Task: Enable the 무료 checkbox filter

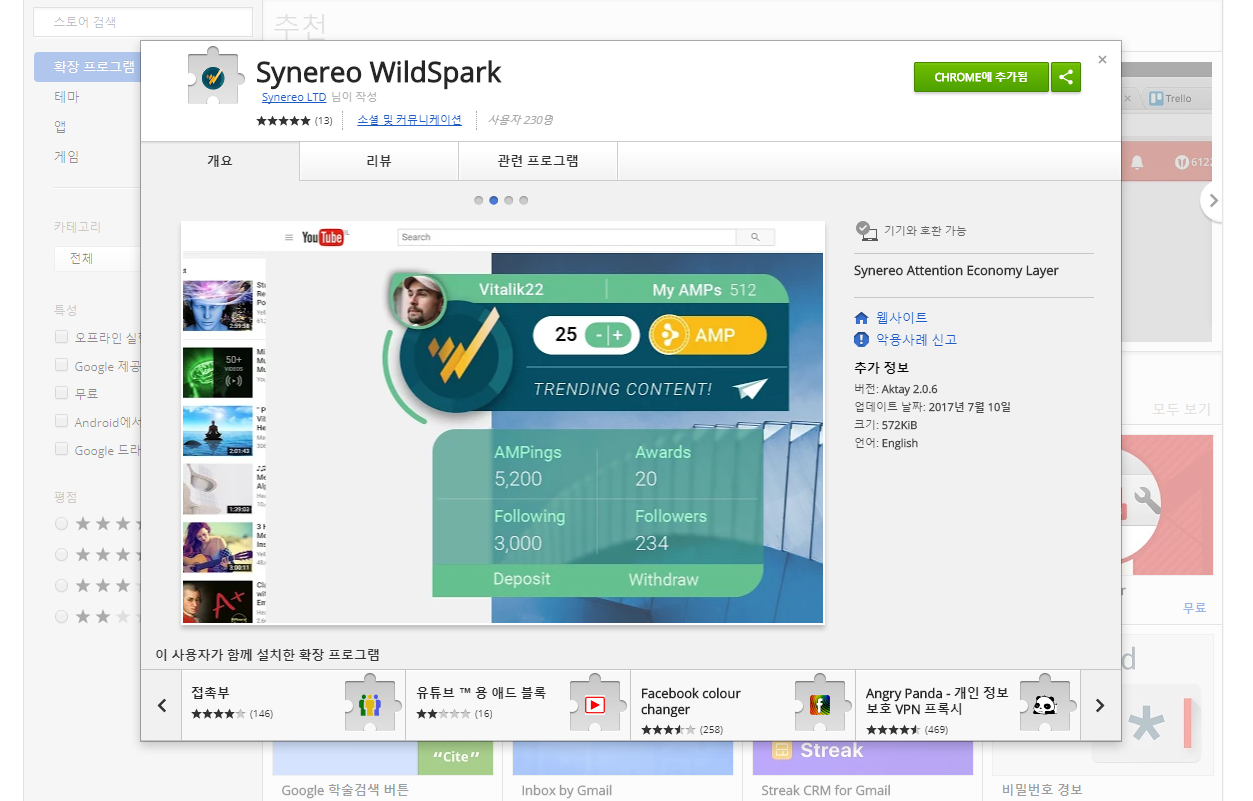Action: coord(62,393)
